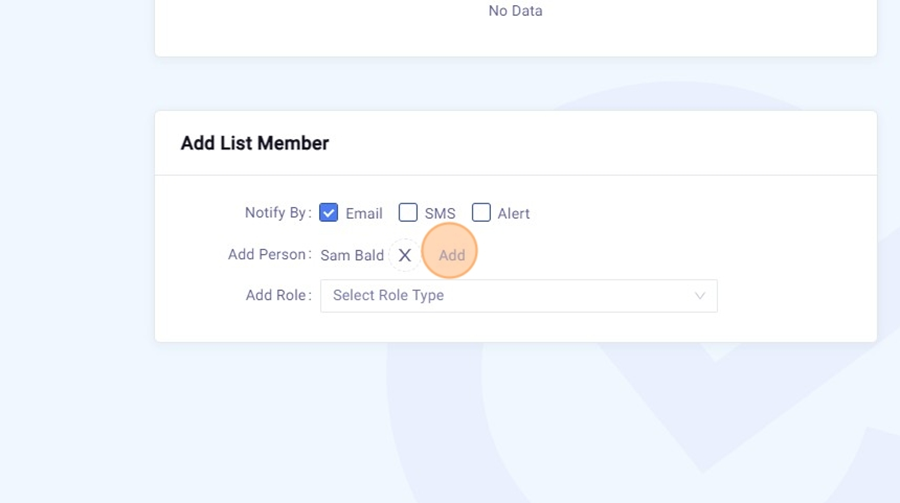Click the Notify By field label
Viewport: 900px width, 503px height.
278,213
